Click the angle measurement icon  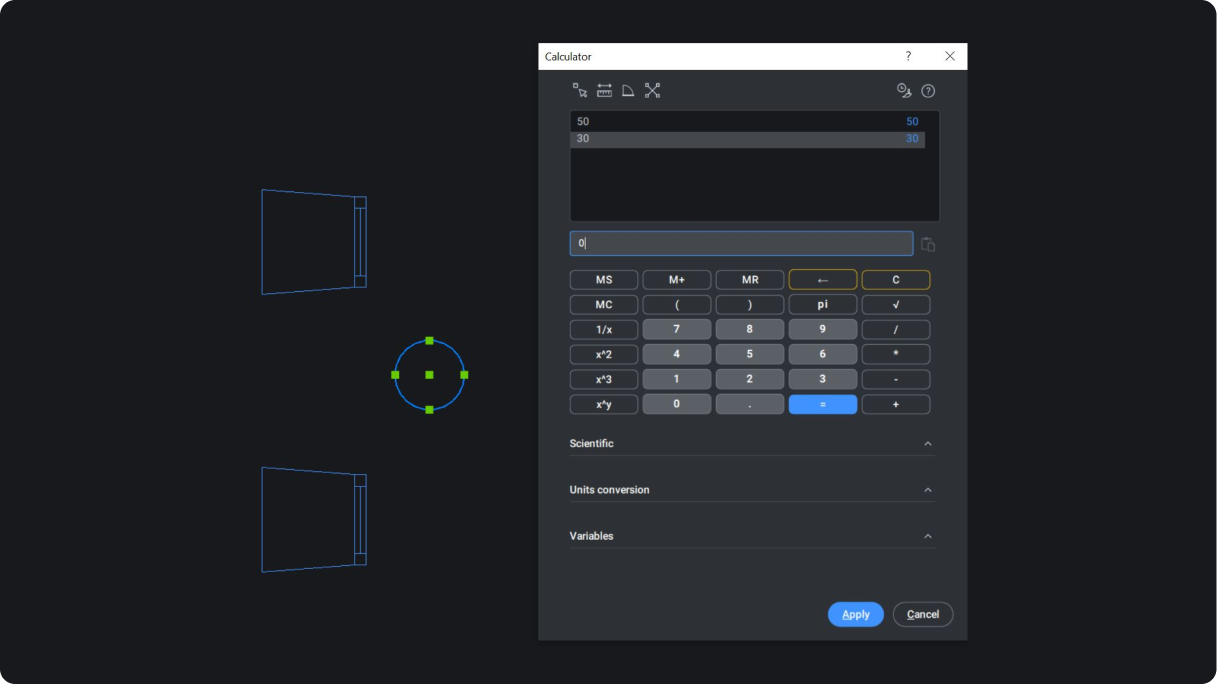pyautogui.click(x=628, y=91)
